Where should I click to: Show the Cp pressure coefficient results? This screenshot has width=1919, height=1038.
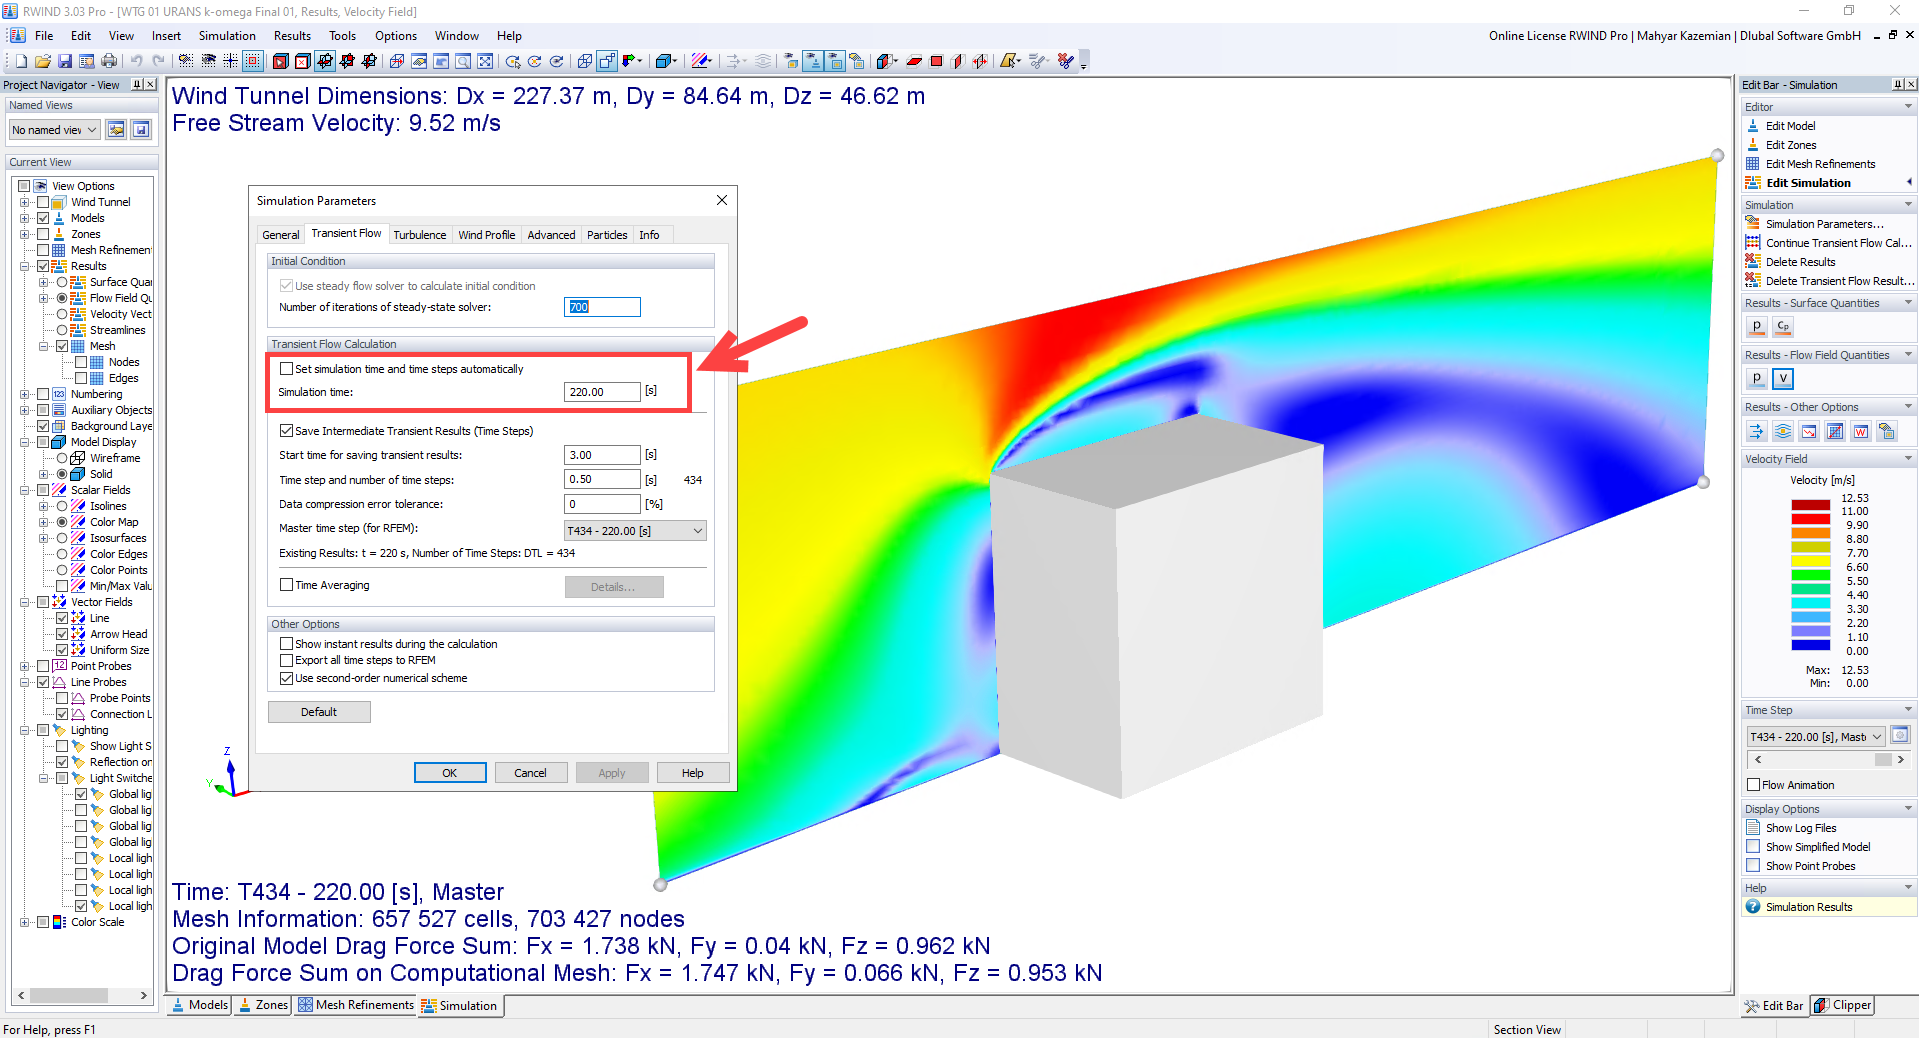pyautogui.click(x=1782, y=326)
